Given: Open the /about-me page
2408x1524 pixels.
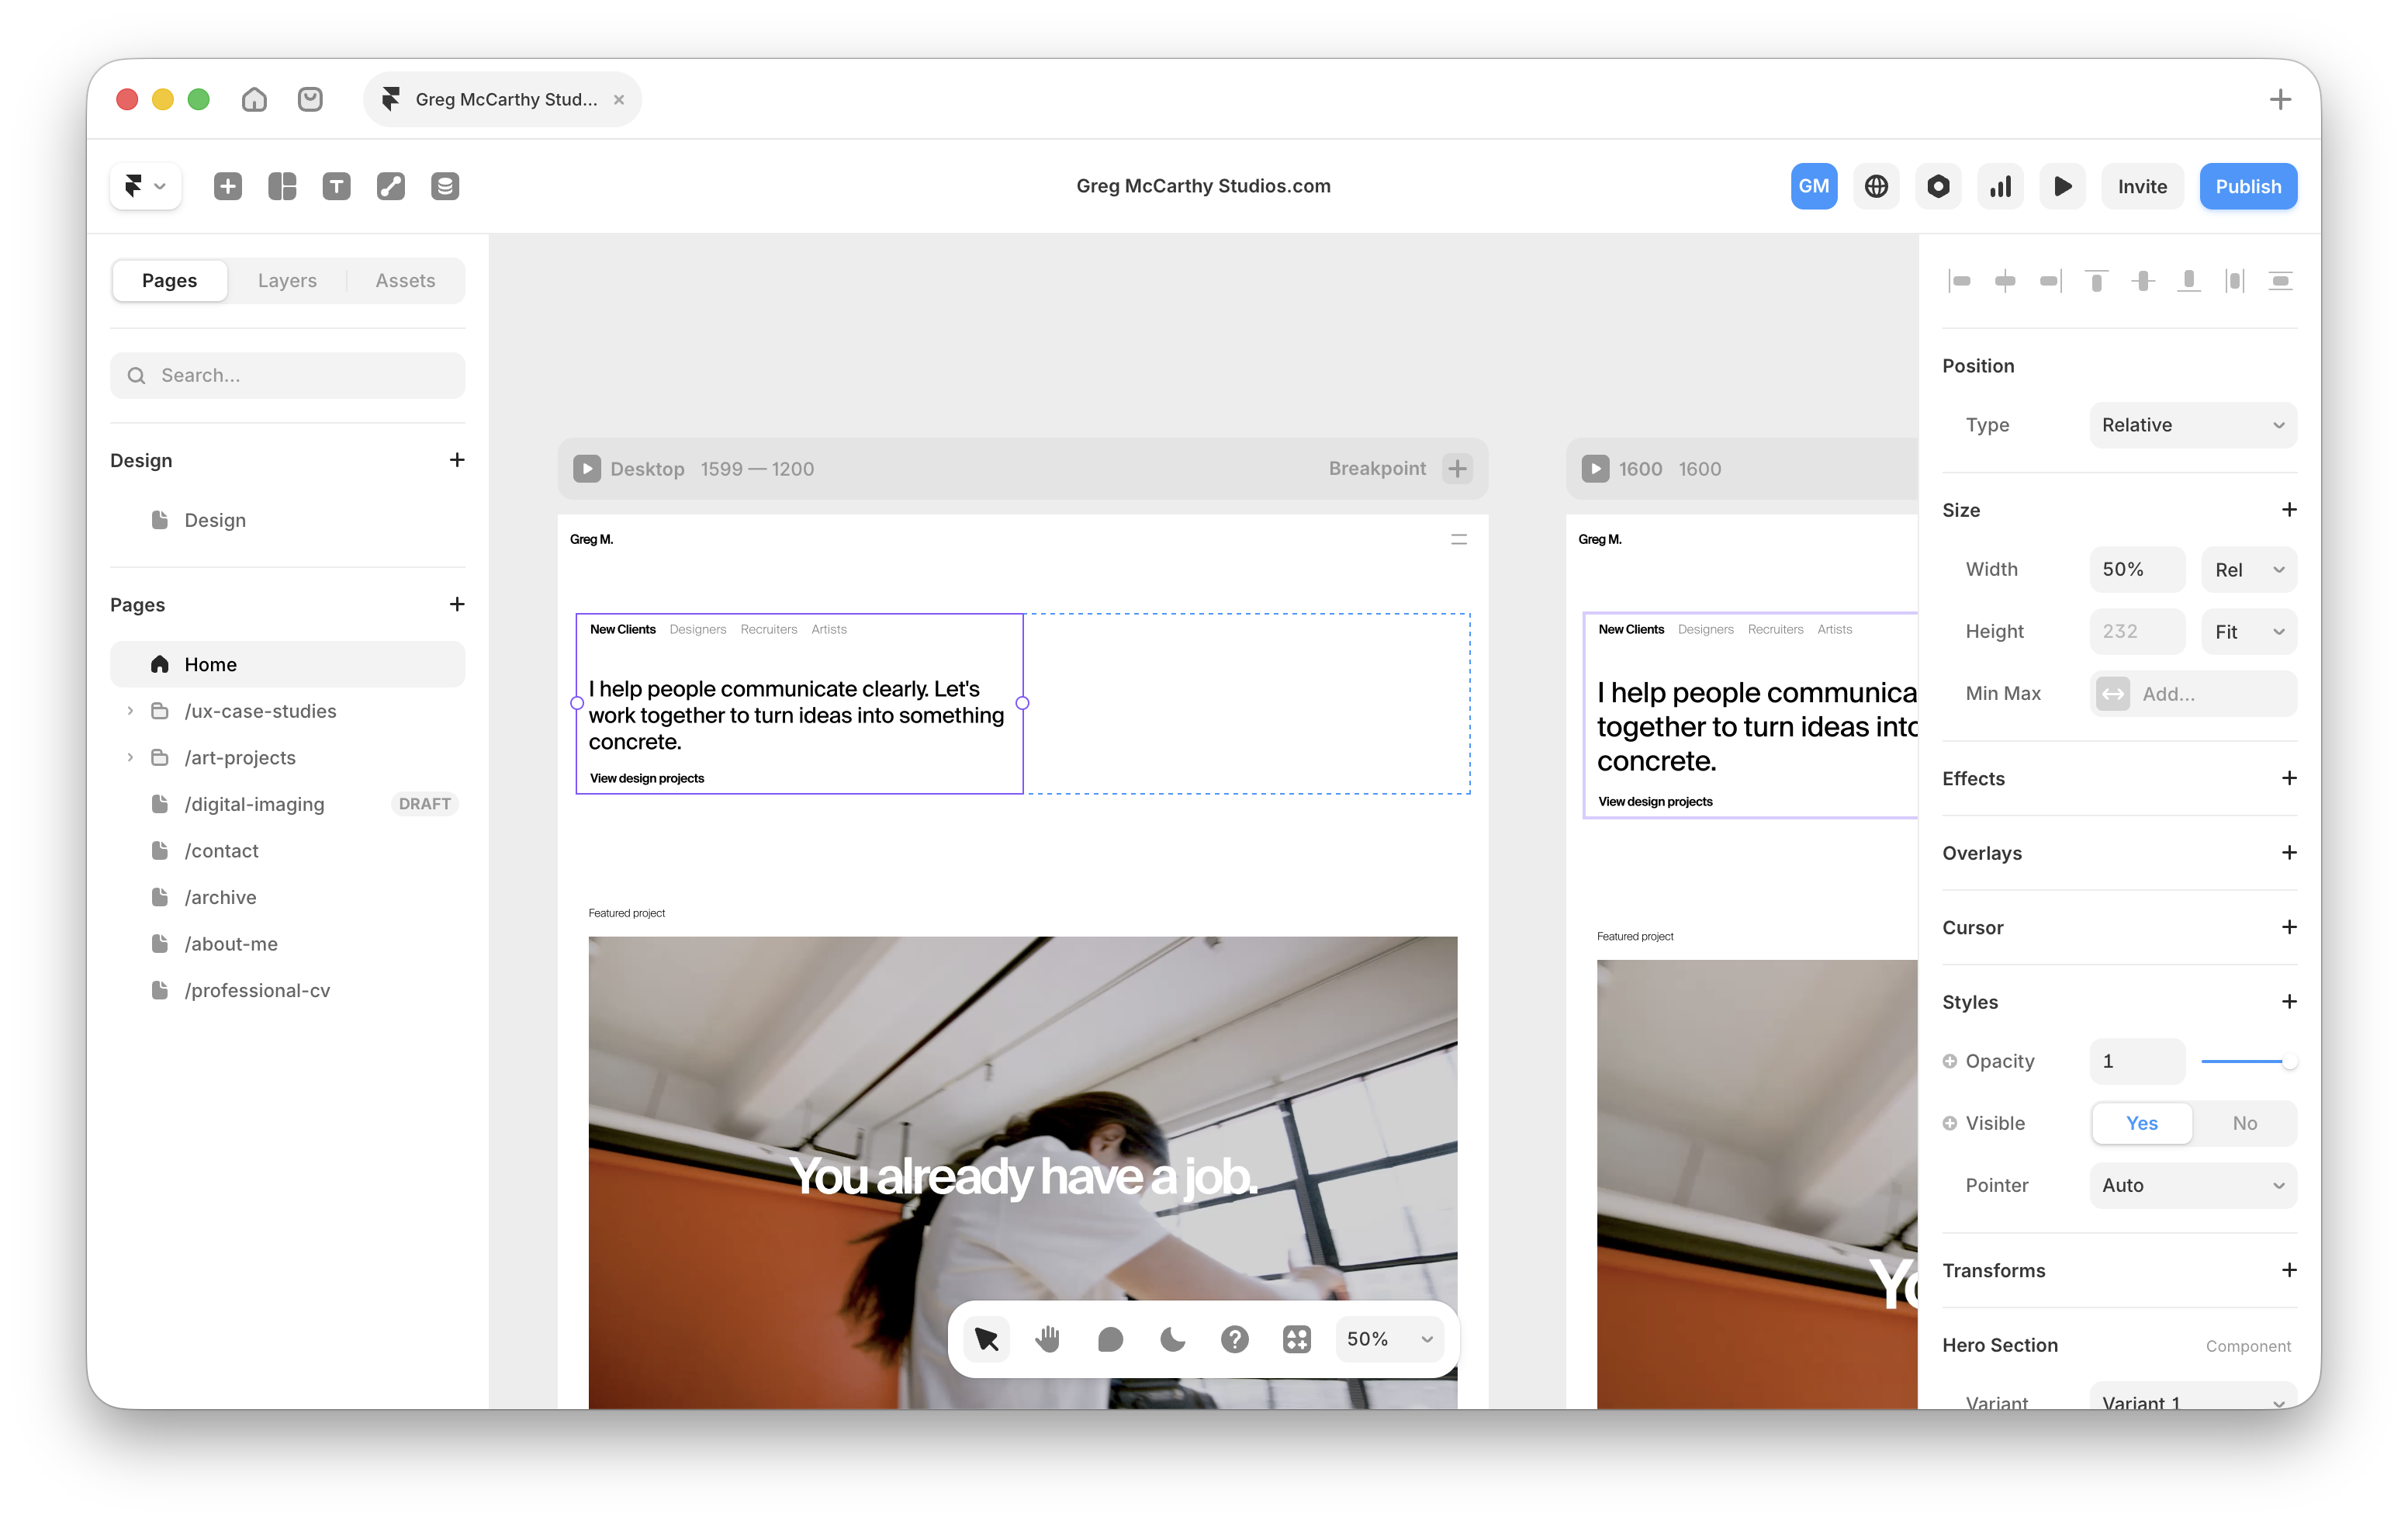Looking at the screenshot, I should tap(287, 943).
